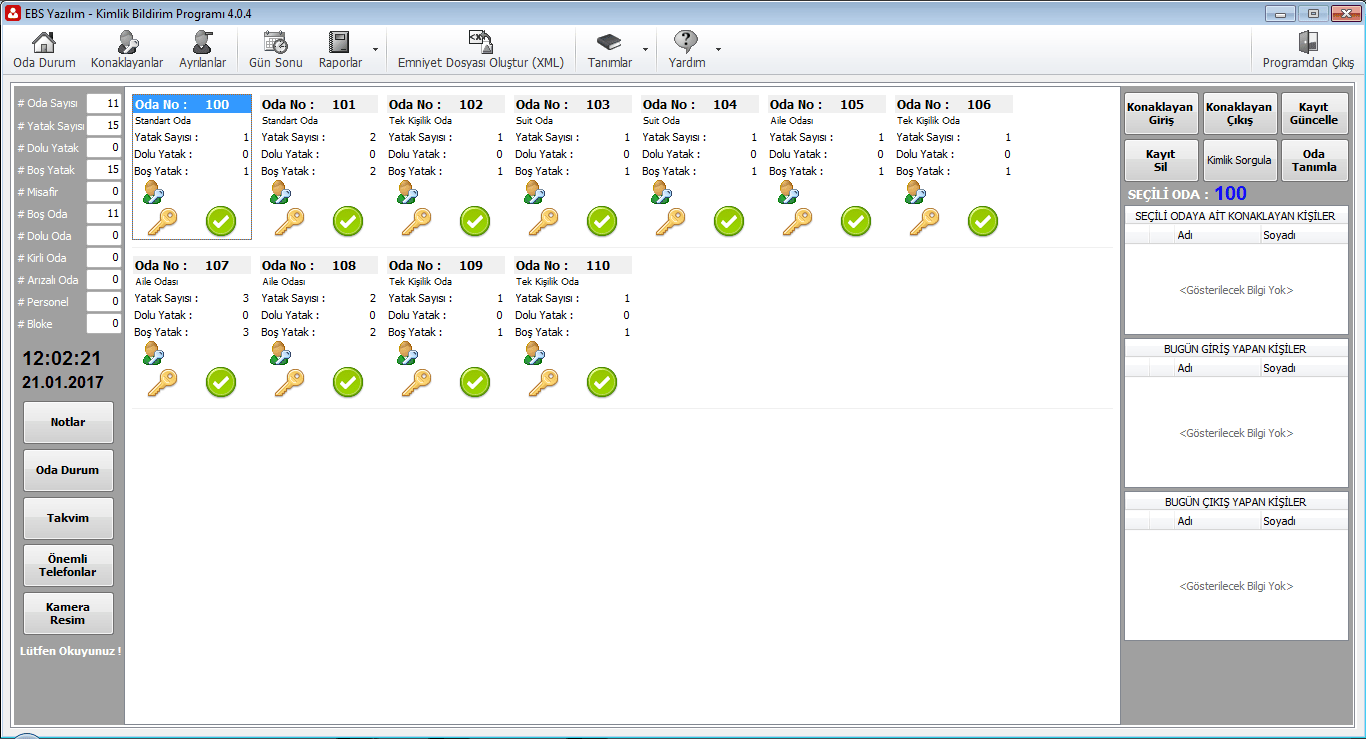
Task: Click the Personel value field
Action: click(104, 301)
